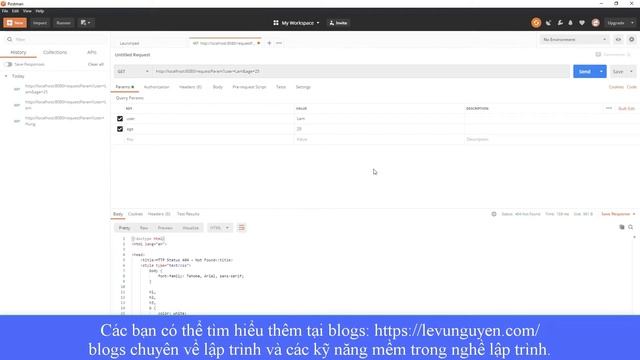Open the View menu

tap(27, 11)
